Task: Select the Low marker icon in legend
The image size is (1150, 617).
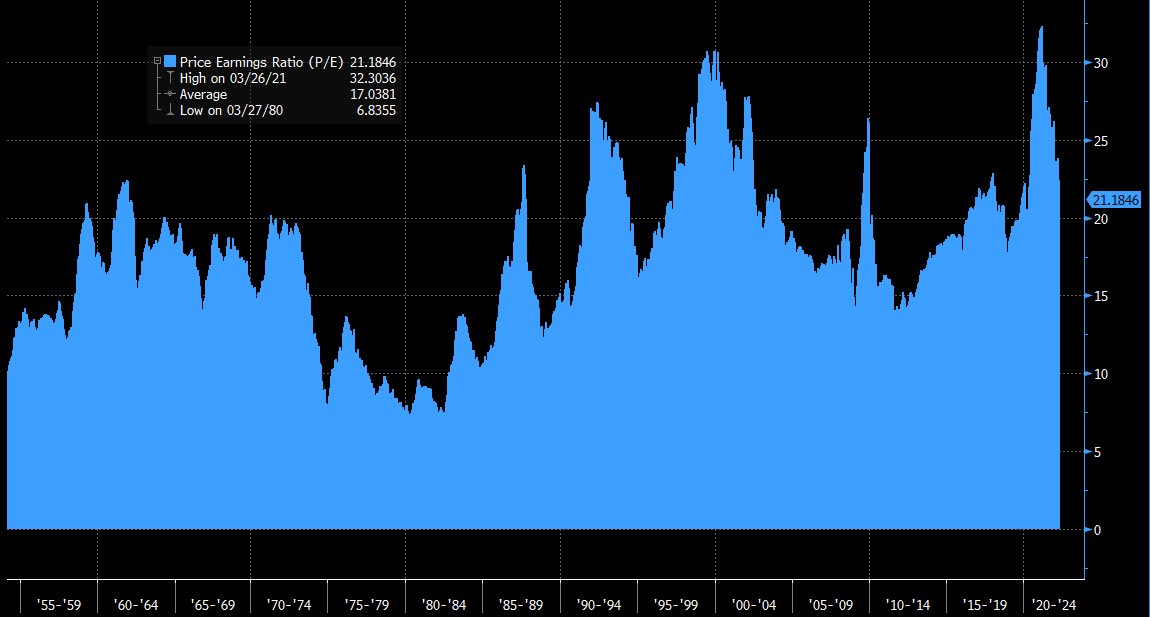Action: click(170, 110)
